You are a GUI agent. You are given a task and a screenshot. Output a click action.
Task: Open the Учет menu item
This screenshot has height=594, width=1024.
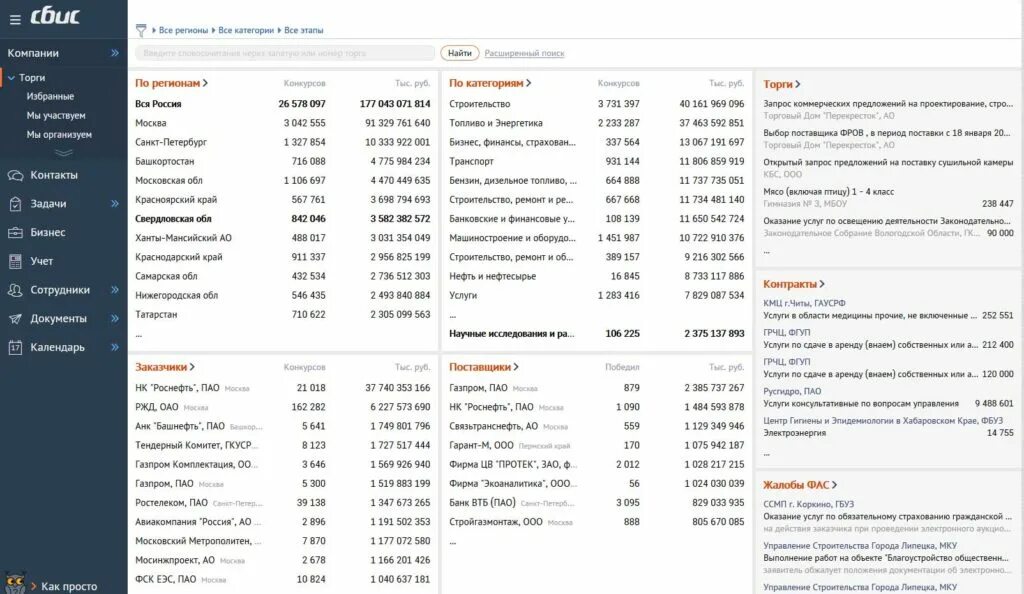[x=41, y=261]
